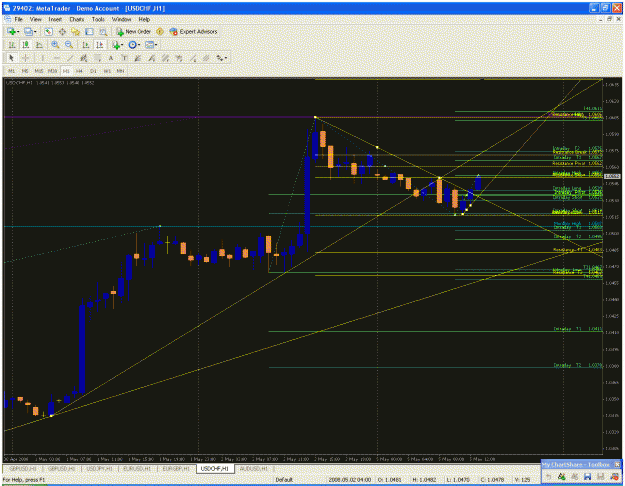
Task: Open the Help menu
Action: [x=144, y=19]
